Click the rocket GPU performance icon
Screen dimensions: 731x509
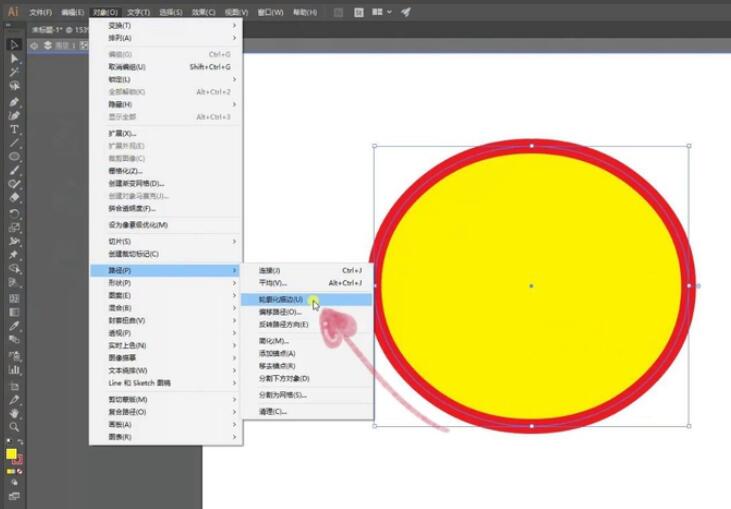click(406, 12)
